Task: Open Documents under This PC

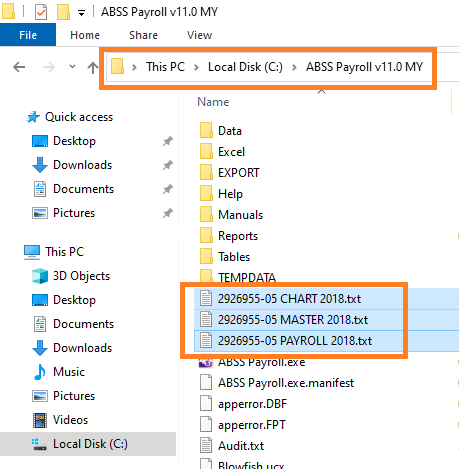Action: pyautogui.click(x=83, y=324)
